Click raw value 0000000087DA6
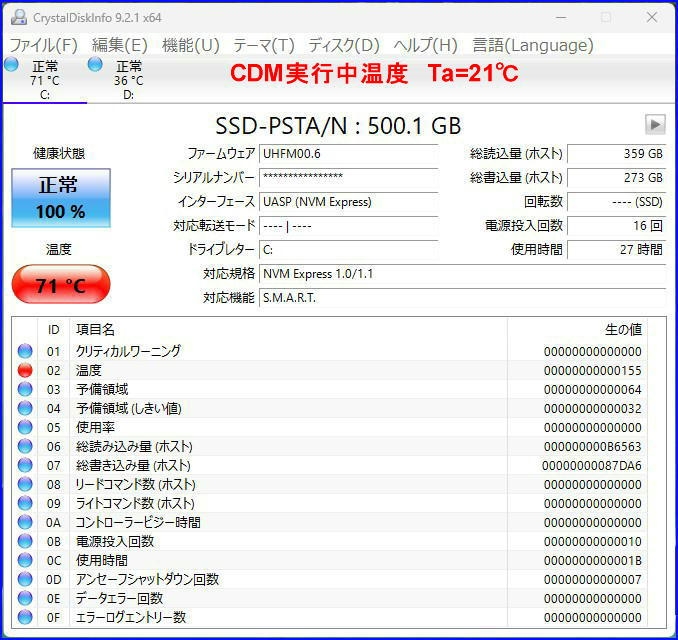Viewport: 678px width, 640px height. point(592,466)
